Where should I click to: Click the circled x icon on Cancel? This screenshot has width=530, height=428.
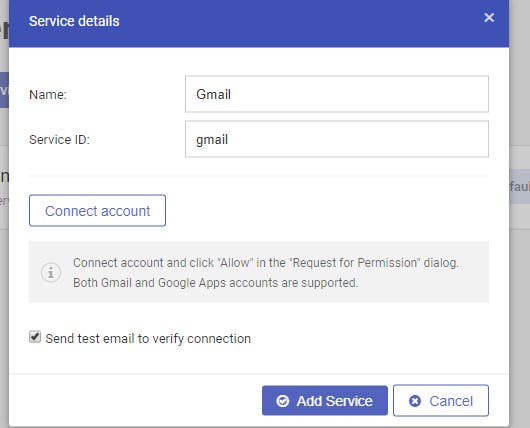coord(415,401)
